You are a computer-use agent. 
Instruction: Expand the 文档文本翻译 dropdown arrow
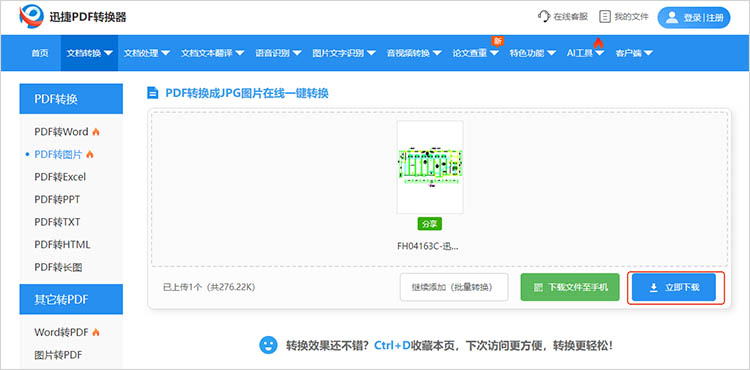coord(240,53)
